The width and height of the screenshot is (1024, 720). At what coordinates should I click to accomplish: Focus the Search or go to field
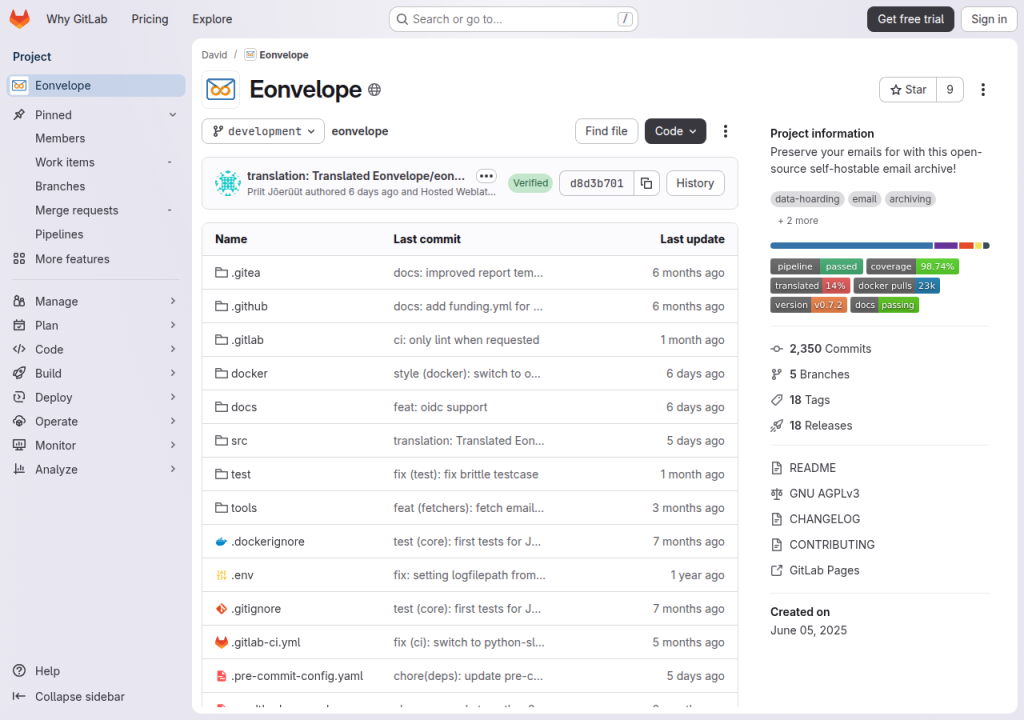coord(513,19)
